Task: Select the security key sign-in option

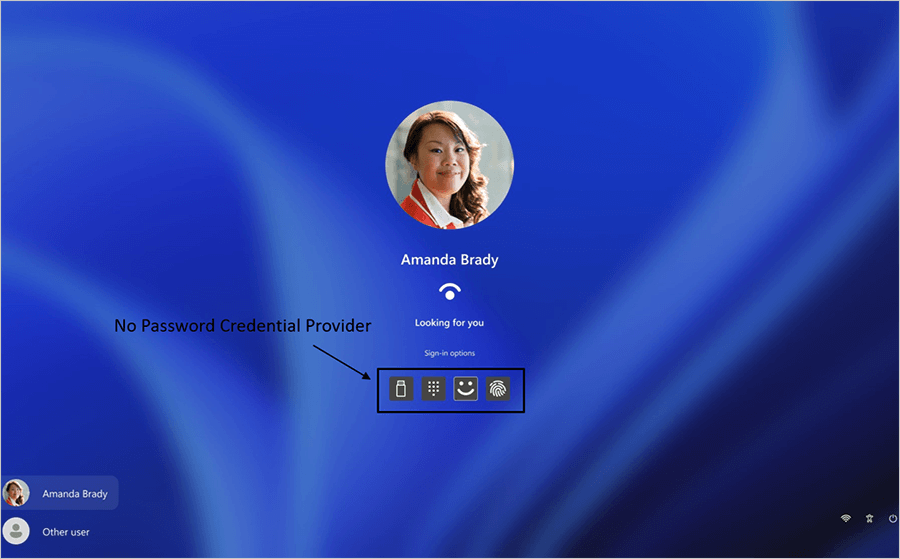Action: [x=401, y=389]
